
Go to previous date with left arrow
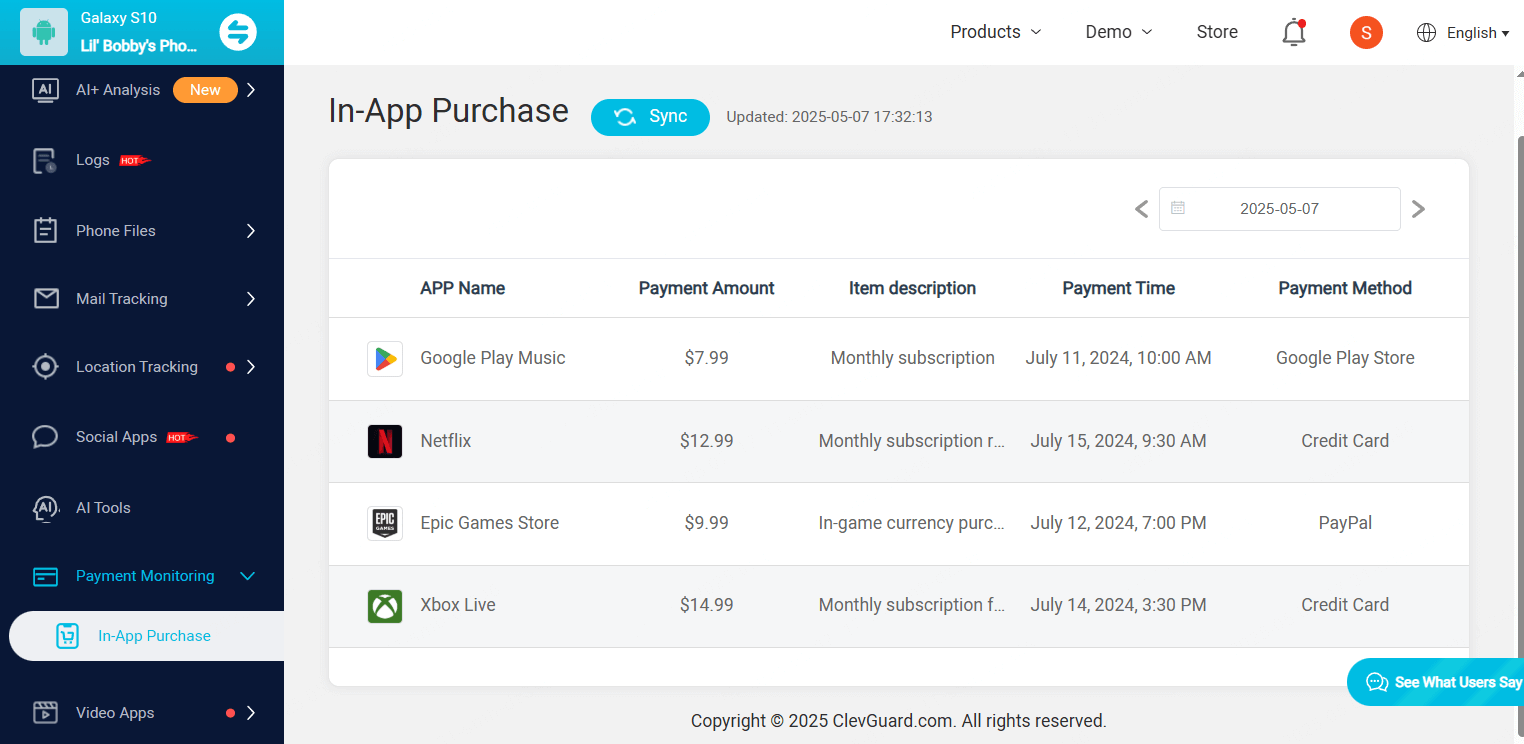pos(1141,209)
